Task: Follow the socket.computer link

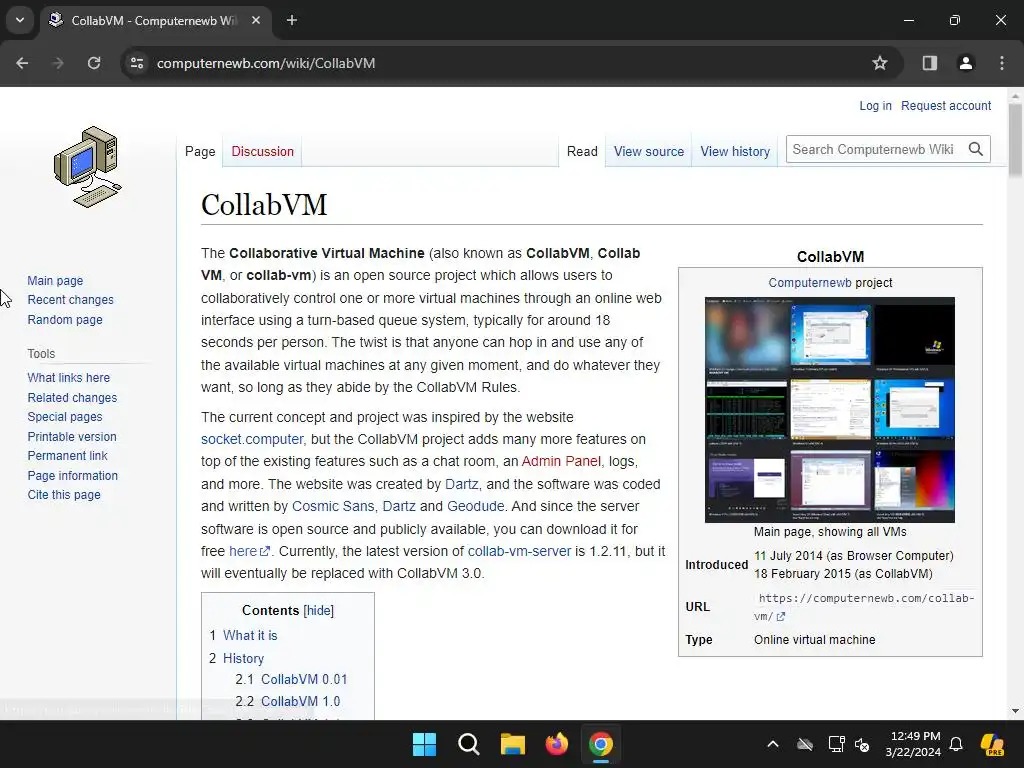Action: click(x=252, y=440)
